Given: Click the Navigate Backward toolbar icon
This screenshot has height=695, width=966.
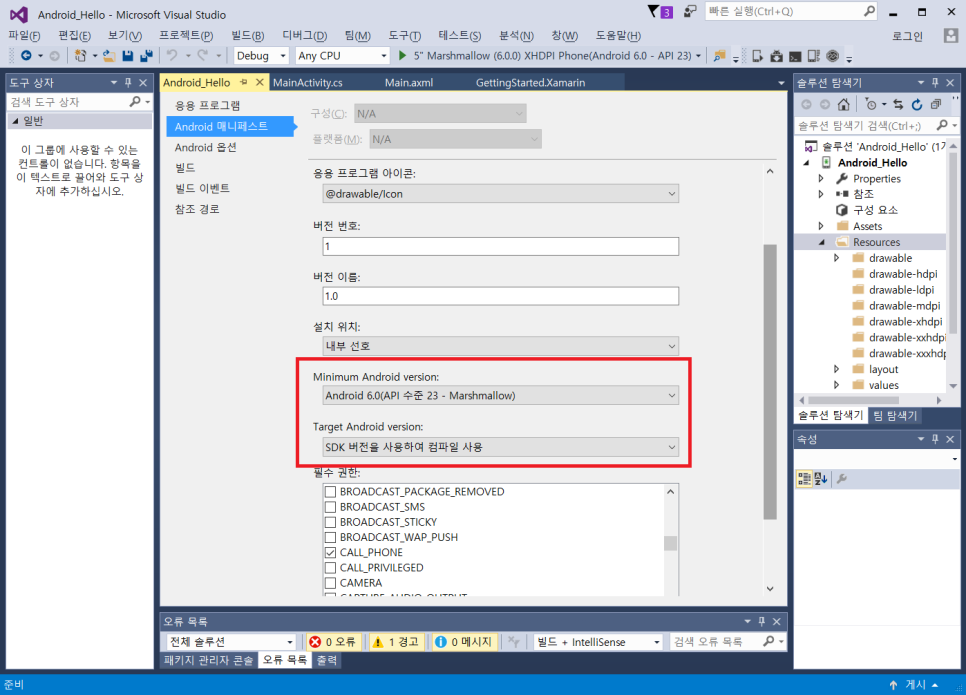Looking at the screenshot, I should coord(26,55).
